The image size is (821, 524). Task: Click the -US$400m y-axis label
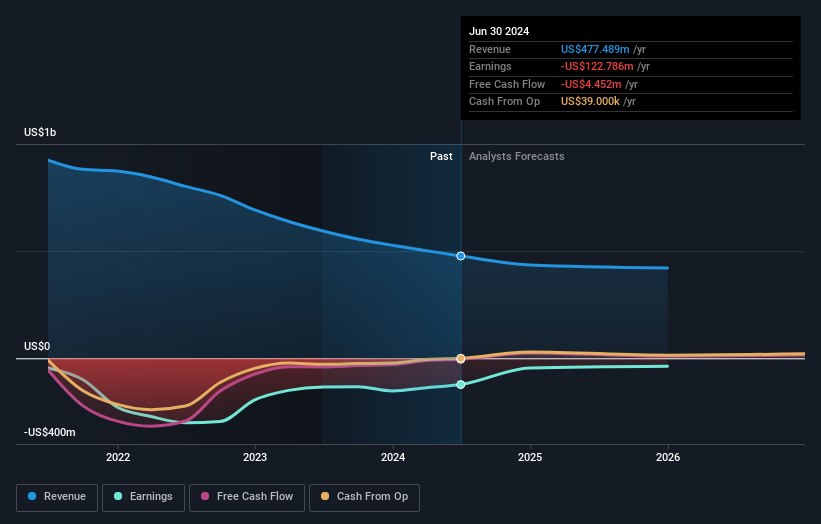50,432
